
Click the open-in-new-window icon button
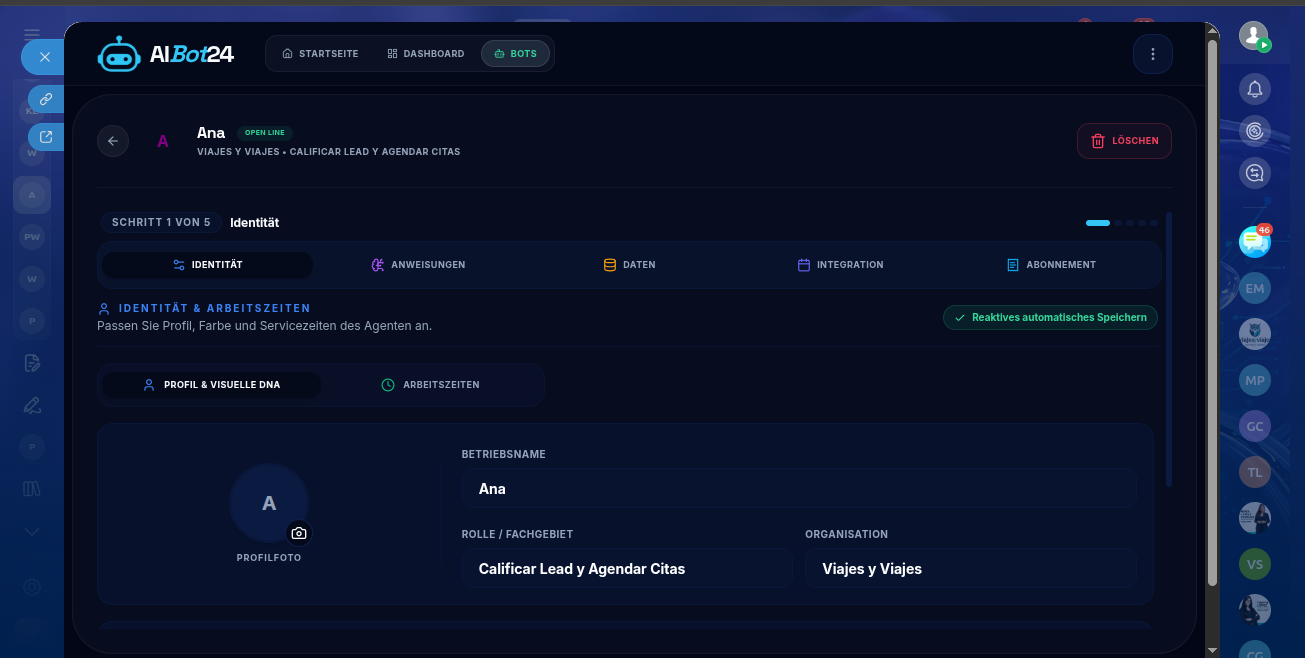[x=46, y=137]
